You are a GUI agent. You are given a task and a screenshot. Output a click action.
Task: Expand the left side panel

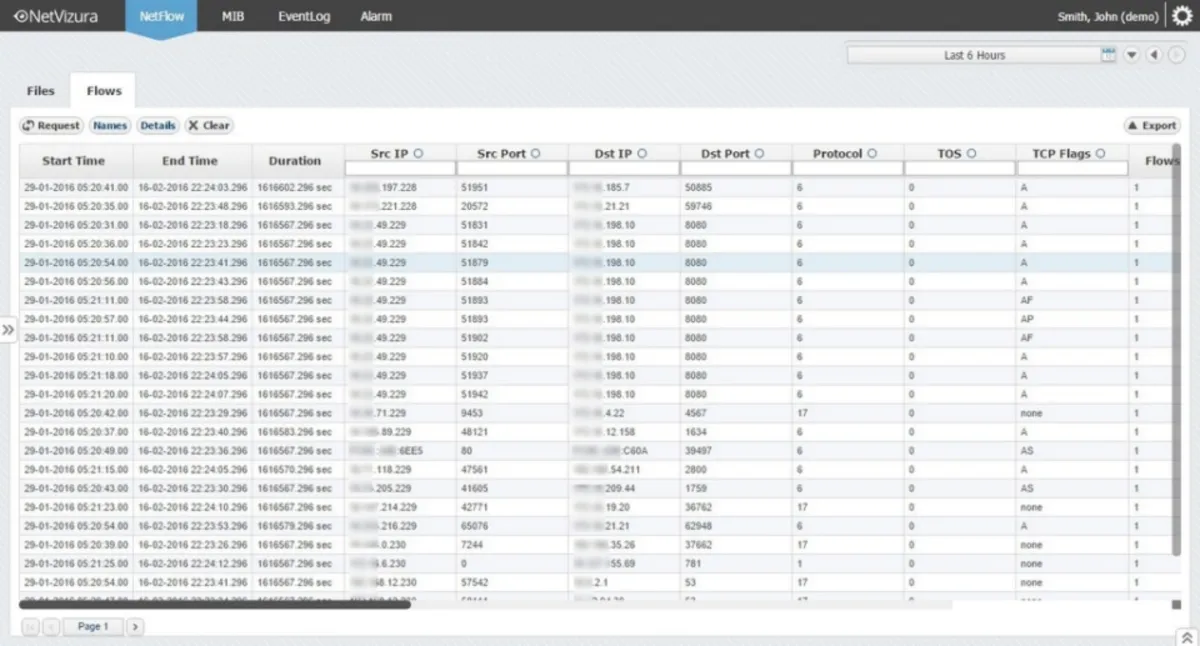click(x=8, y=329)
